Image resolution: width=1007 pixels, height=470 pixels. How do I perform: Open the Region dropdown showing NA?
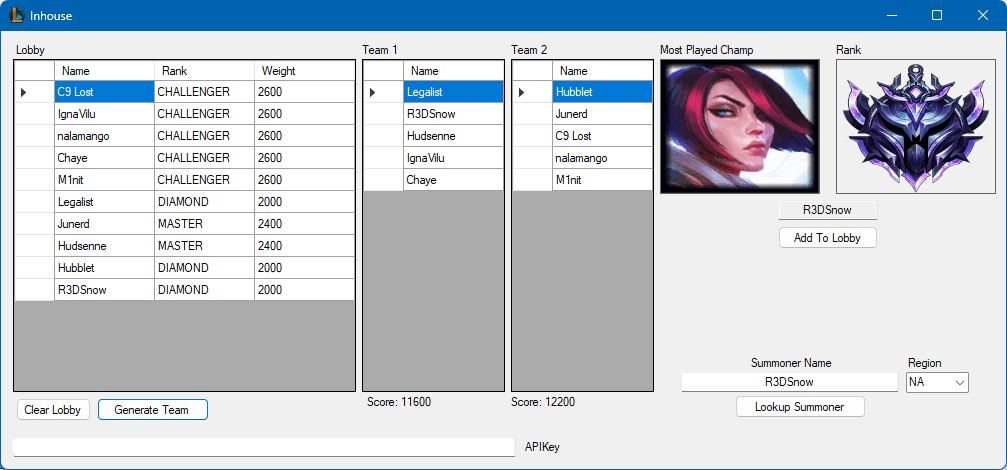pyautogui.click(x=937, y=382)
